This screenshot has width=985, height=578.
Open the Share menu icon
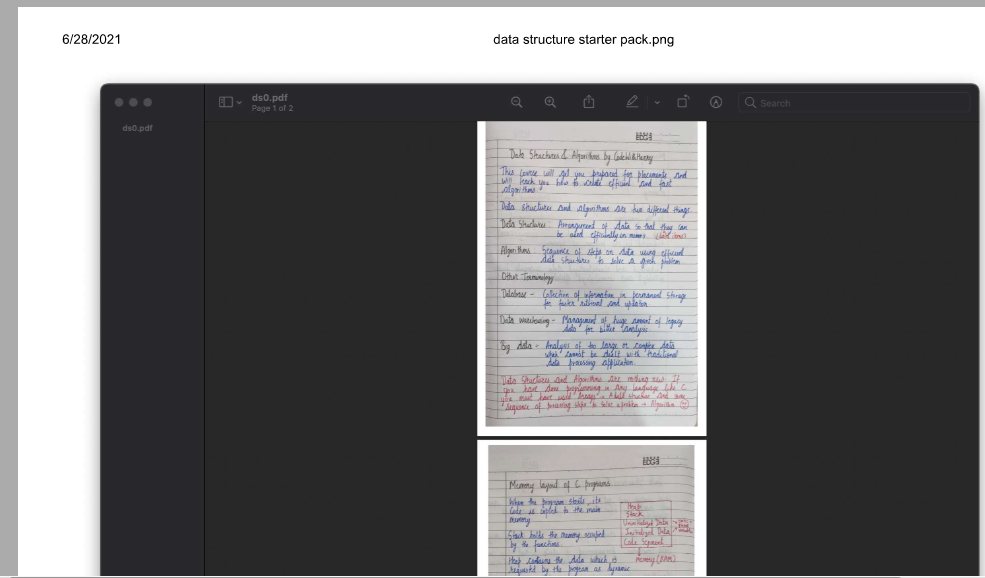click(x=589, y=101)
